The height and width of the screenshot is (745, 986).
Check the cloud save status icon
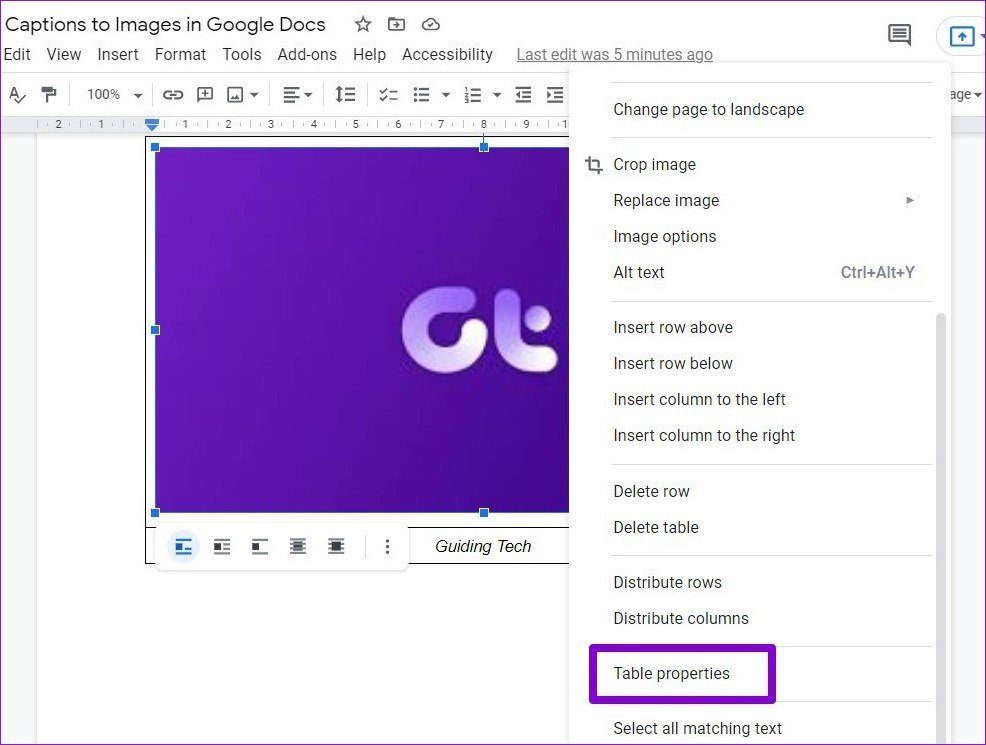[430, 24]
